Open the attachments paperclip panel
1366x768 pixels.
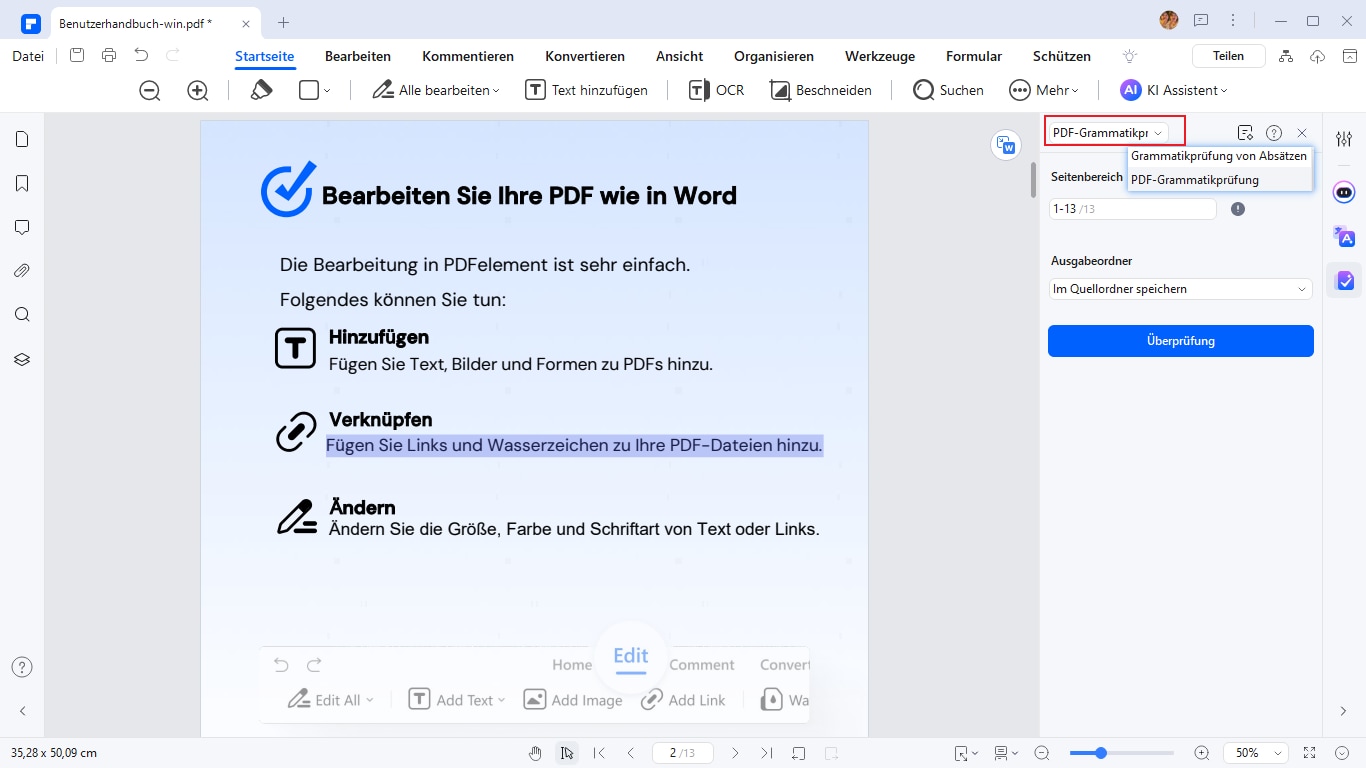coord(22,271)
